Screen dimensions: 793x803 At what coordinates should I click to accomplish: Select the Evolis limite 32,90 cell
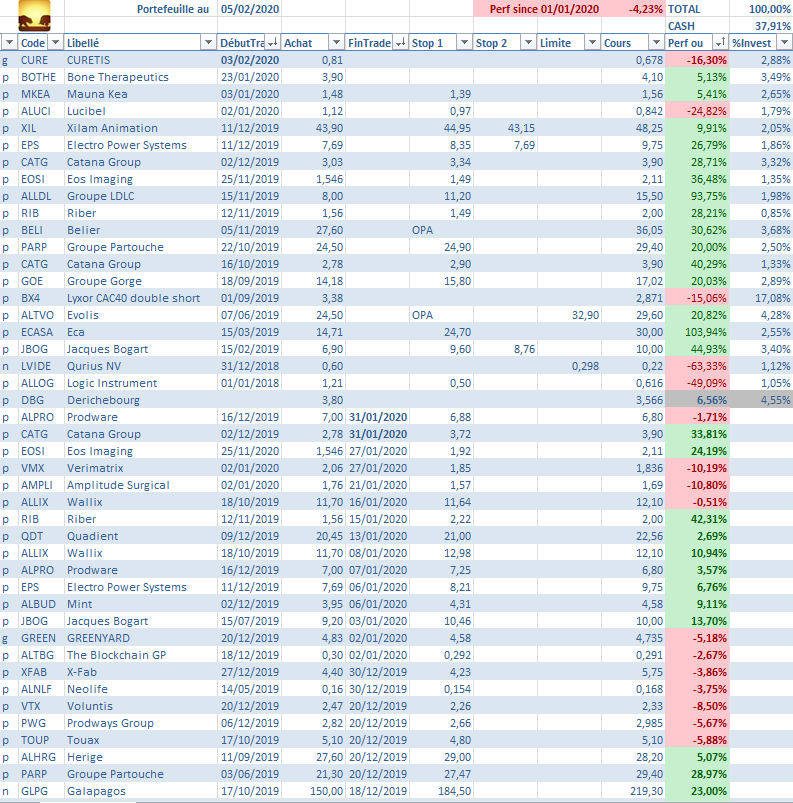click(x=569, y=315)
